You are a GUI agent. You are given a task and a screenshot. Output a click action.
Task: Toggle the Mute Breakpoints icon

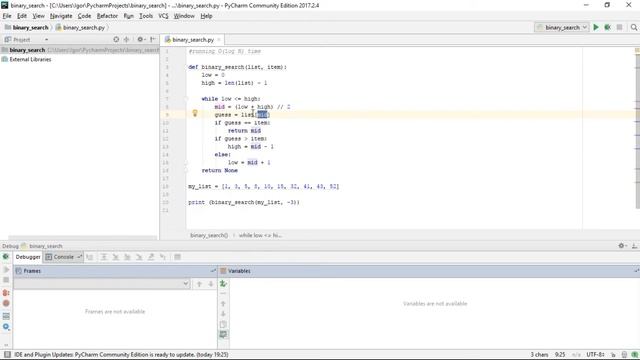(6, 303)
